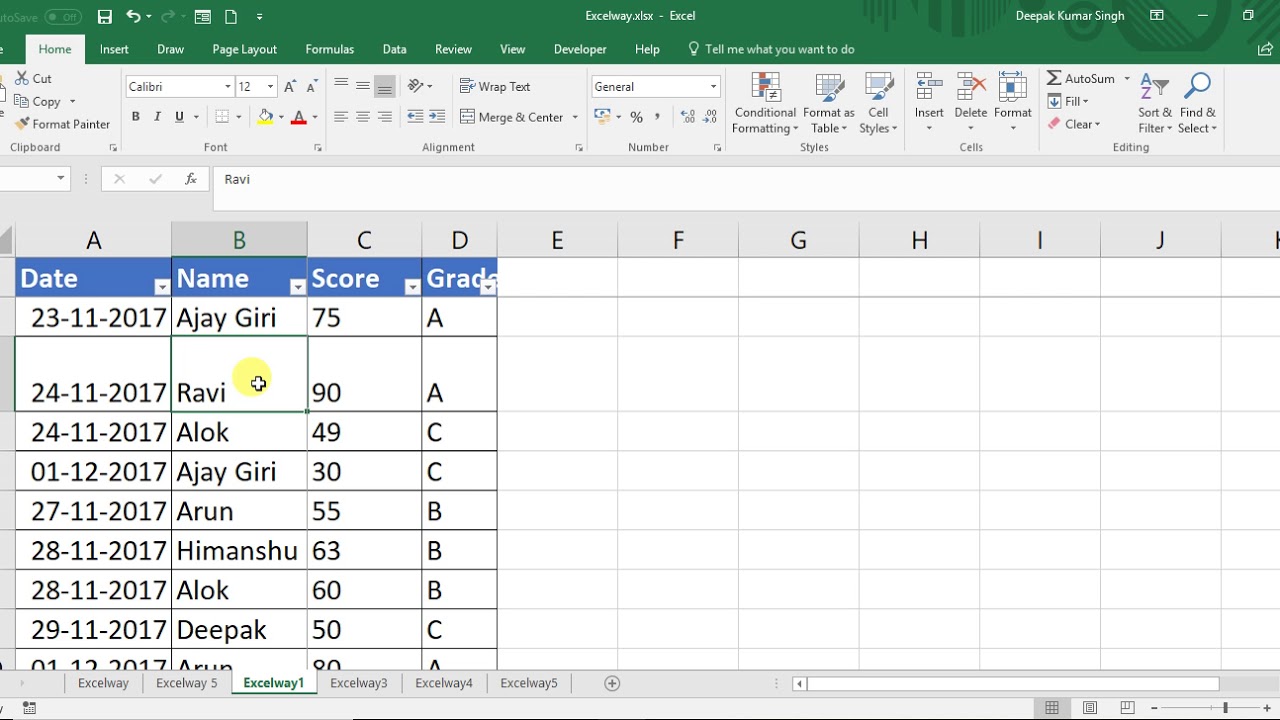Toggle Merge & Center
1280x720 pixels.
pos(512,117)
